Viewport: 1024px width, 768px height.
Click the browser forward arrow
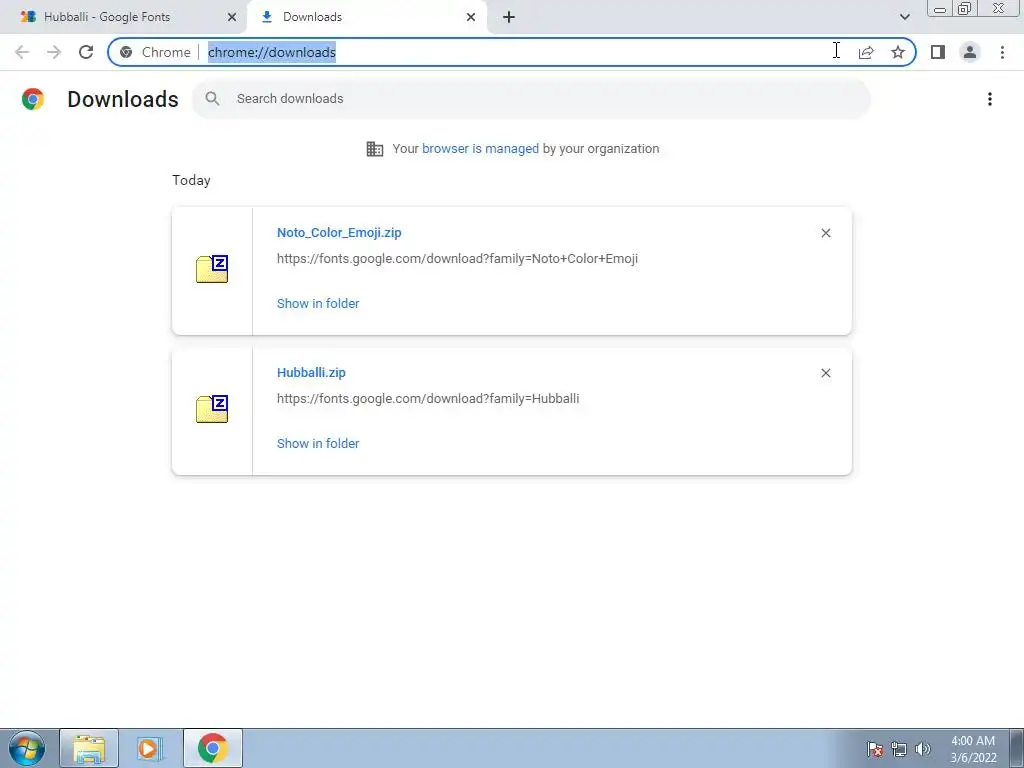tap(54, 52)
